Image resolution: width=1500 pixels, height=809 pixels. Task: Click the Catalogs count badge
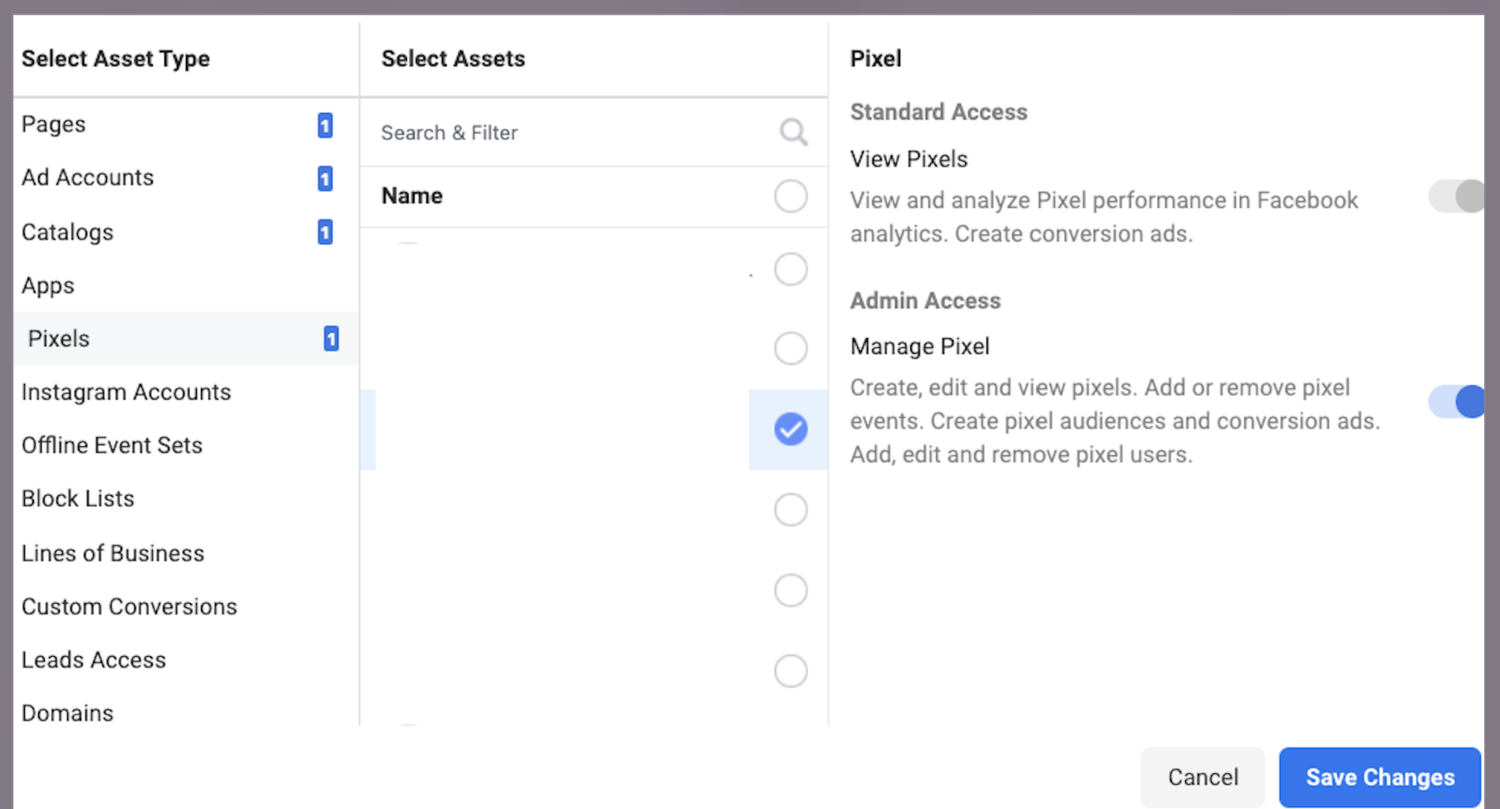click(x=325, y=233)
